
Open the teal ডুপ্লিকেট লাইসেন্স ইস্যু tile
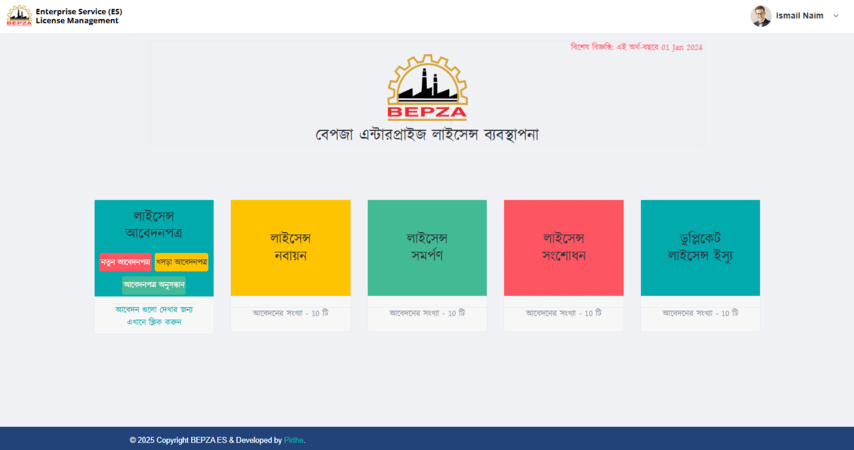tap(700, 248)
